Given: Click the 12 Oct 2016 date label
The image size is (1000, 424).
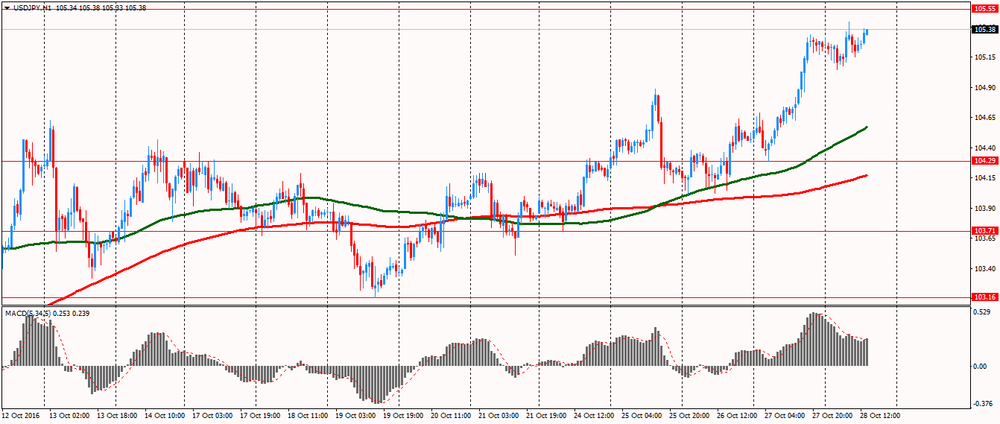Looking at the screenshot, I should [21, 414].
